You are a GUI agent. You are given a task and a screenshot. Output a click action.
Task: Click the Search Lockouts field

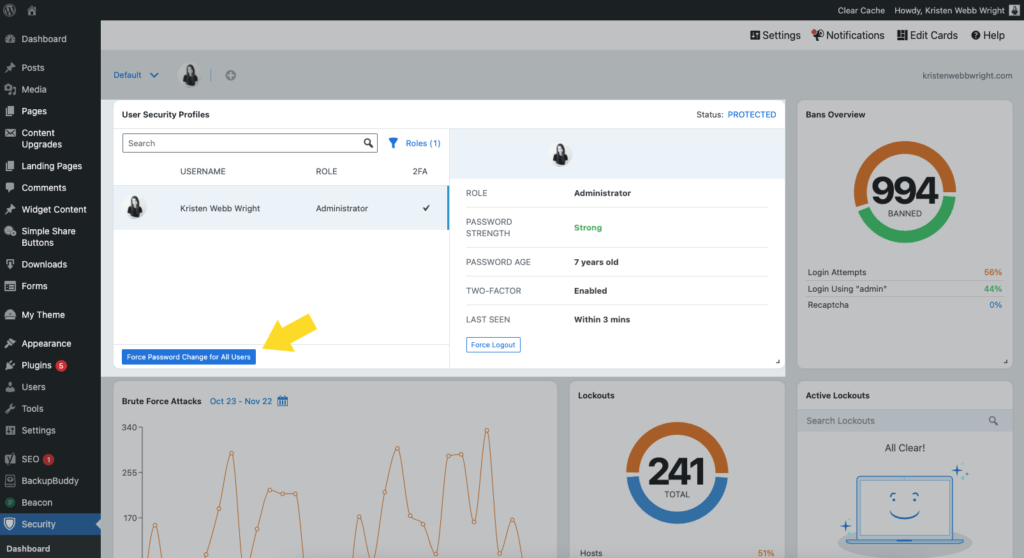coord(904,421)
